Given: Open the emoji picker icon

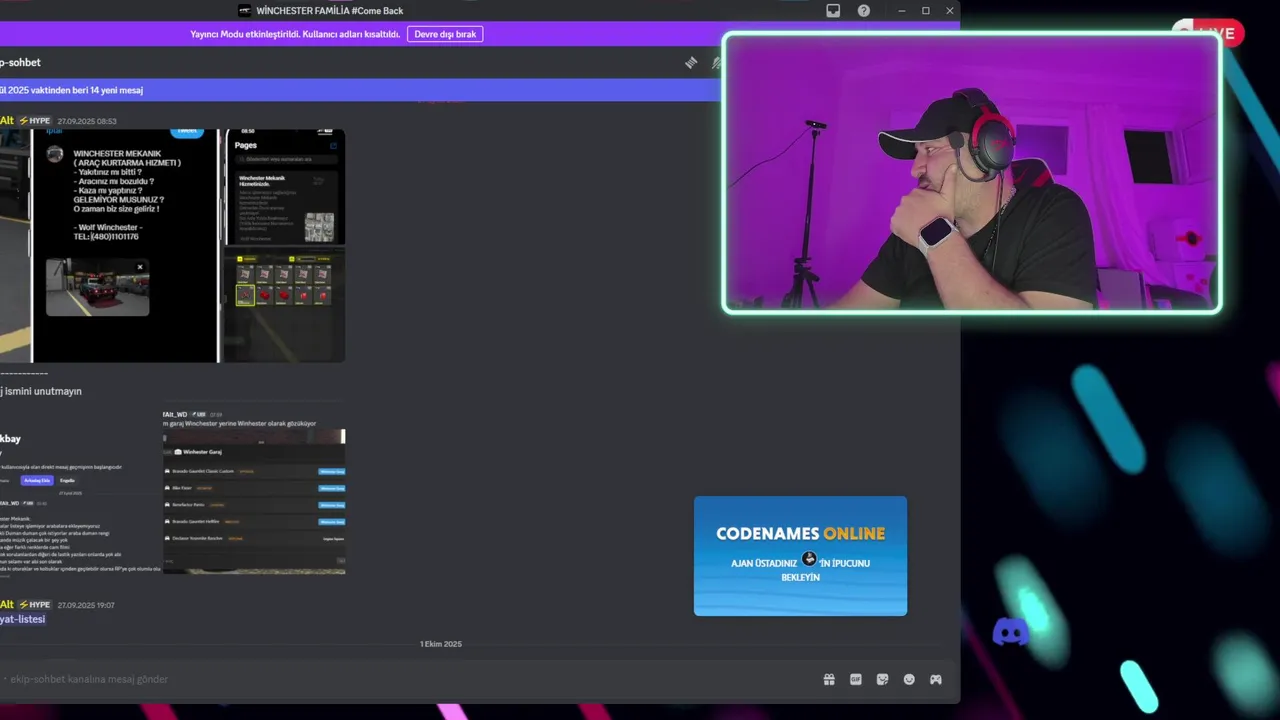Looking at the screenshot, I should tap(909, 679).
